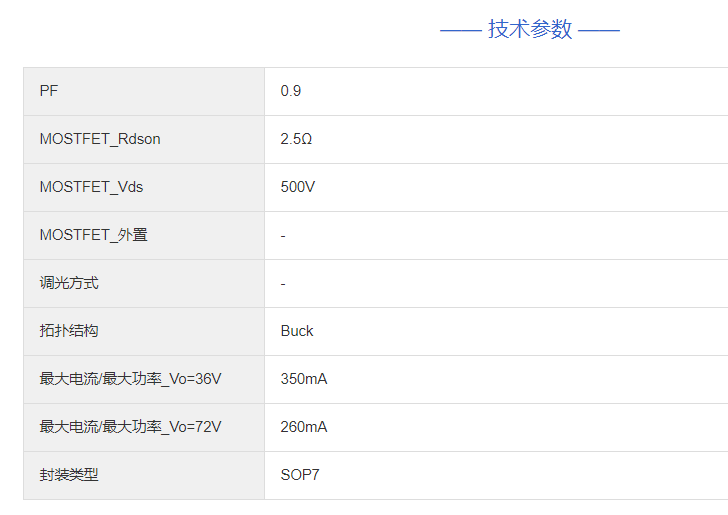Click the MOSTFET_Rdson label
This screenshot has height=515, width=728.
point(100,139)
